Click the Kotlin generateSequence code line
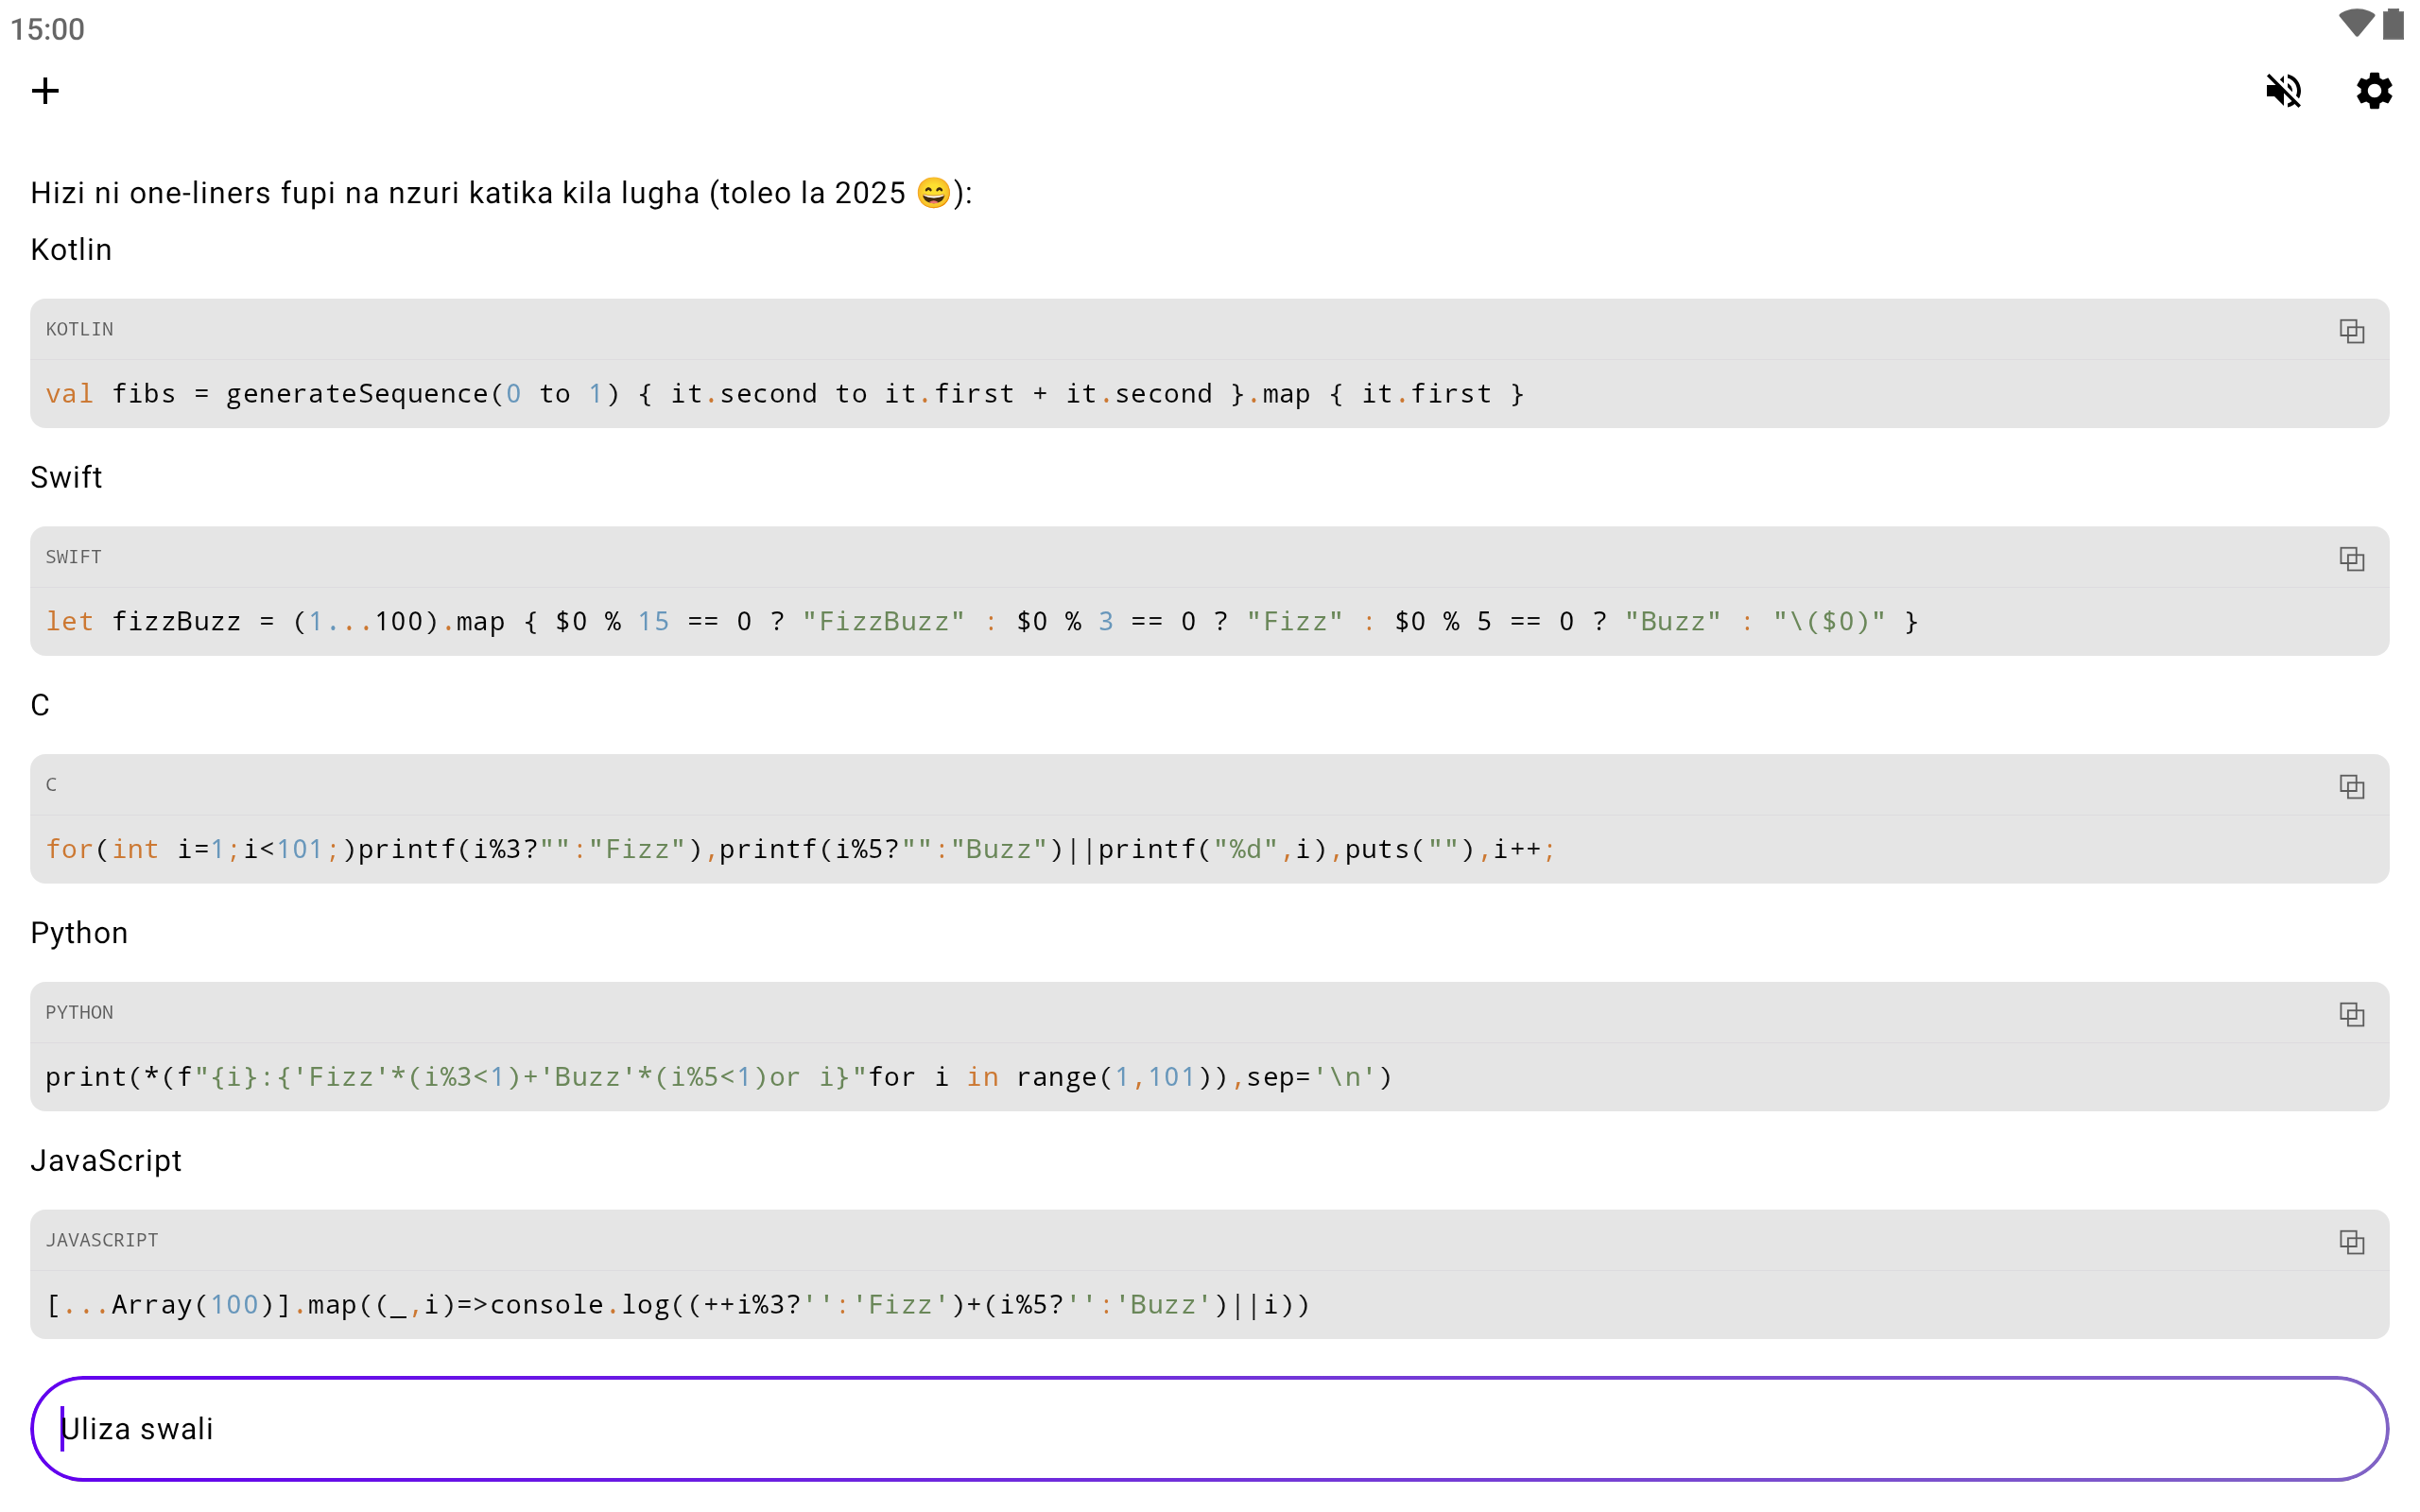Screen dimensions: 2420x1512 (784, 394)
